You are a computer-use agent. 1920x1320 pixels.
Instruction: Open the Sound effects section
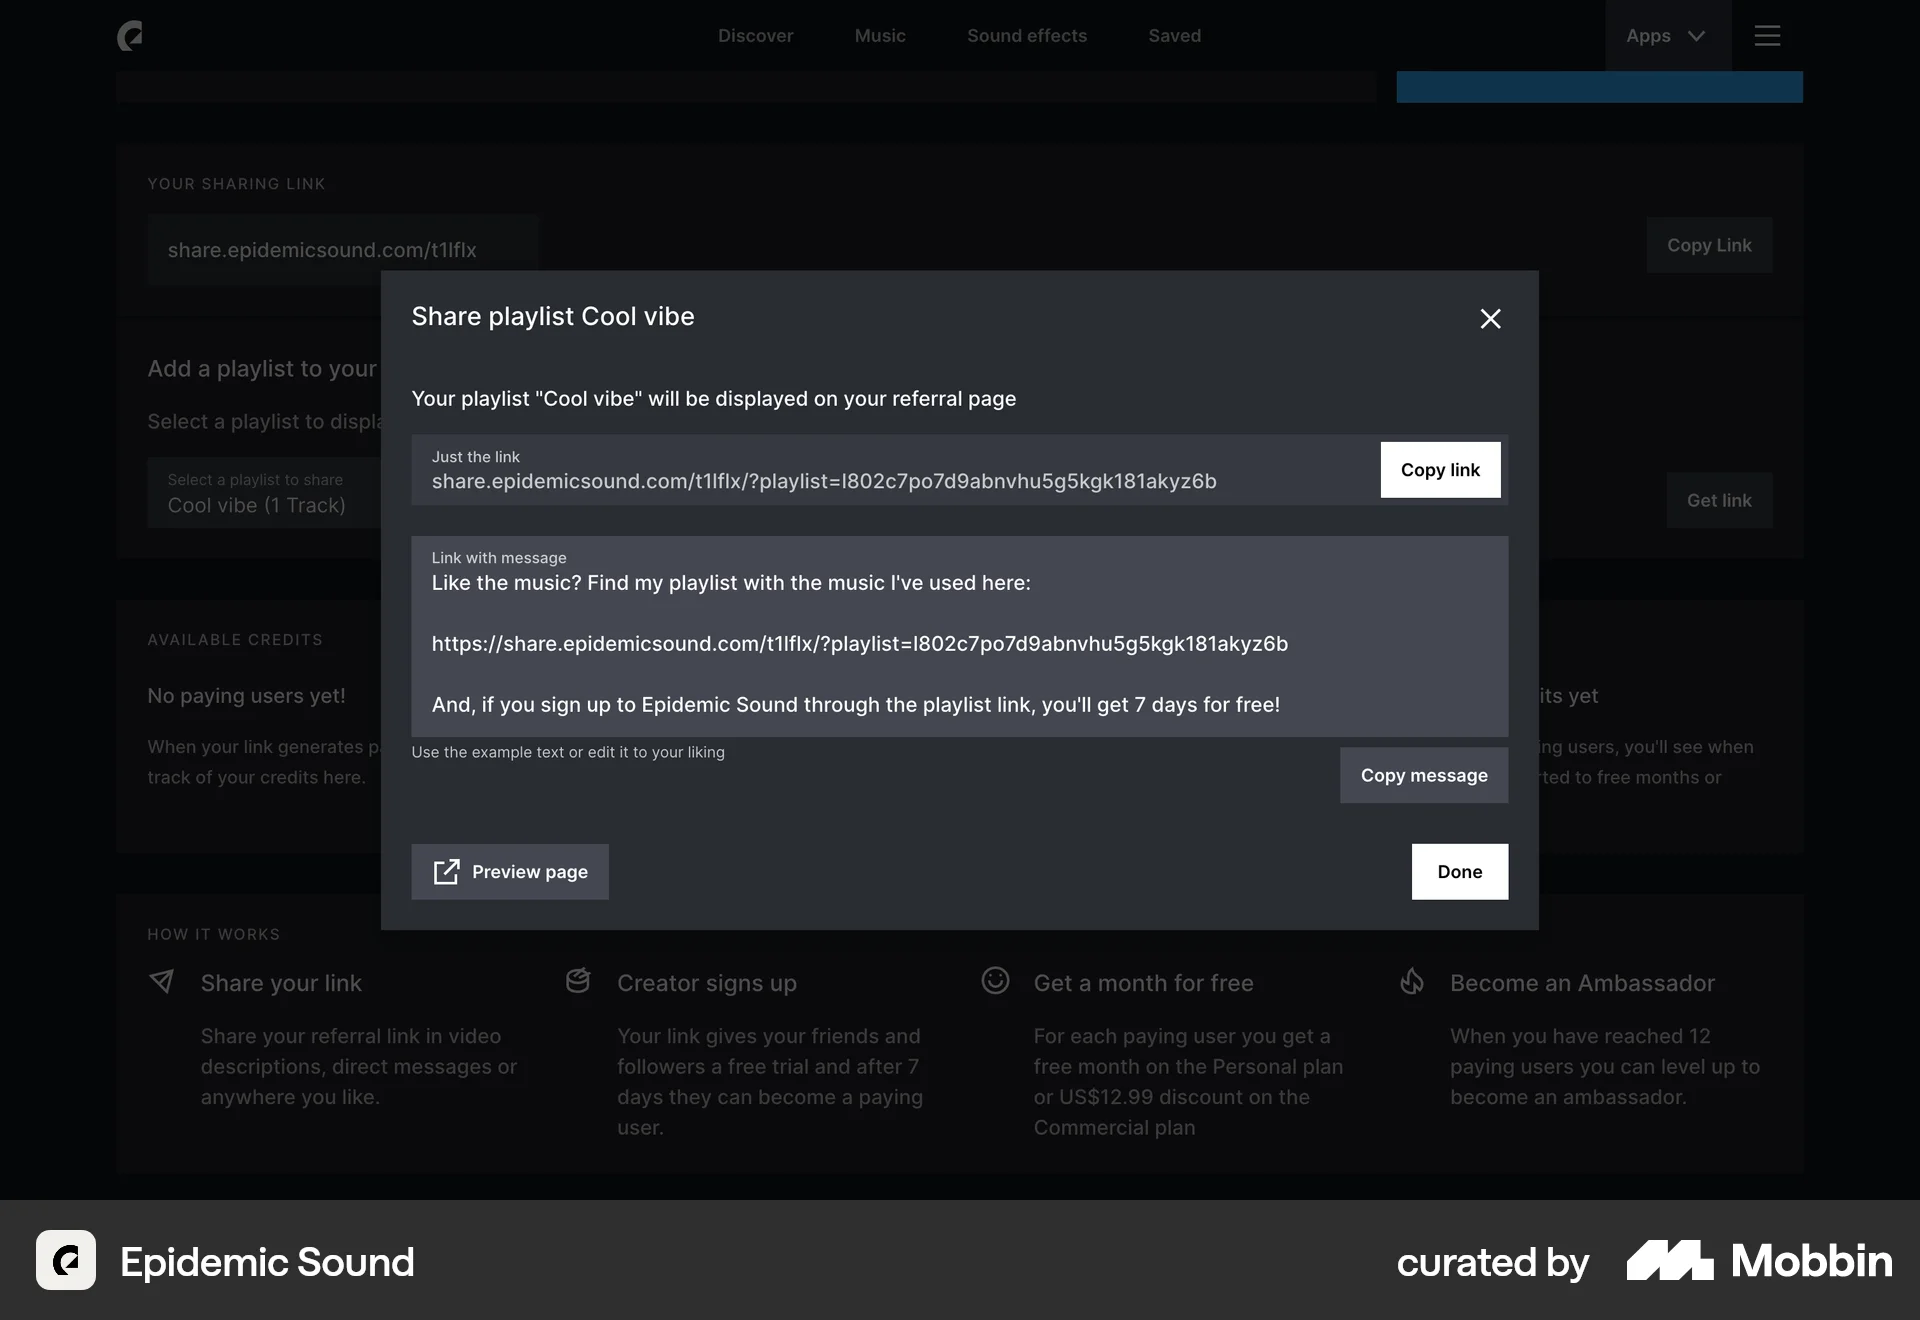pyautogui.click(x=1027, y=35)
